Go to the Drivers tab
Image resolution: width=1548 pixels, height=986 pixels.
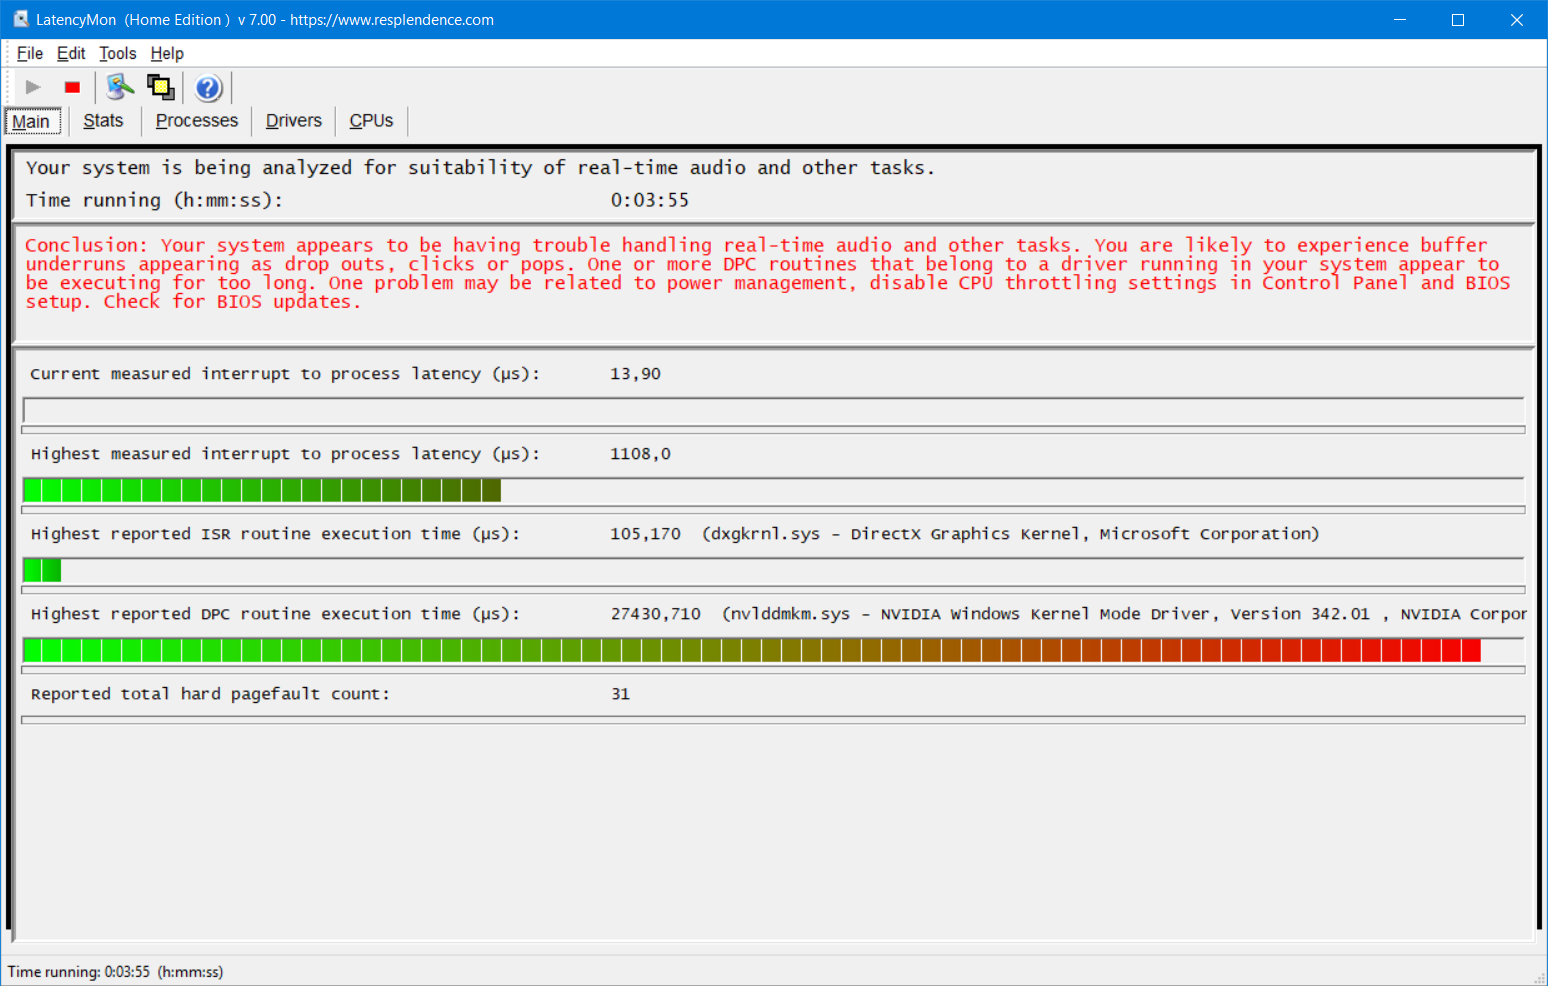[x=293, y=121]
